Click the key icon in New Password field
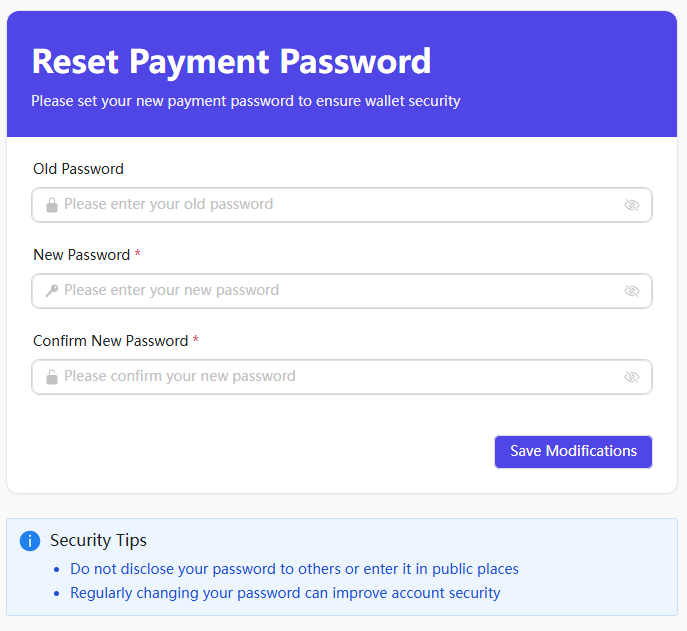The width and height of the screenshot is (687, 631). [x=52, y=291]
